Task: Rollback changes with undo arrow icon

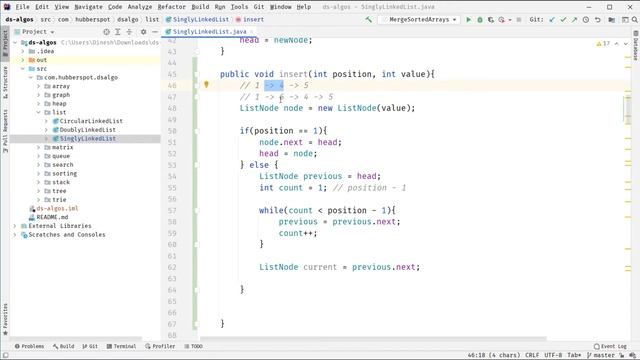Action: tap(598, 20)
